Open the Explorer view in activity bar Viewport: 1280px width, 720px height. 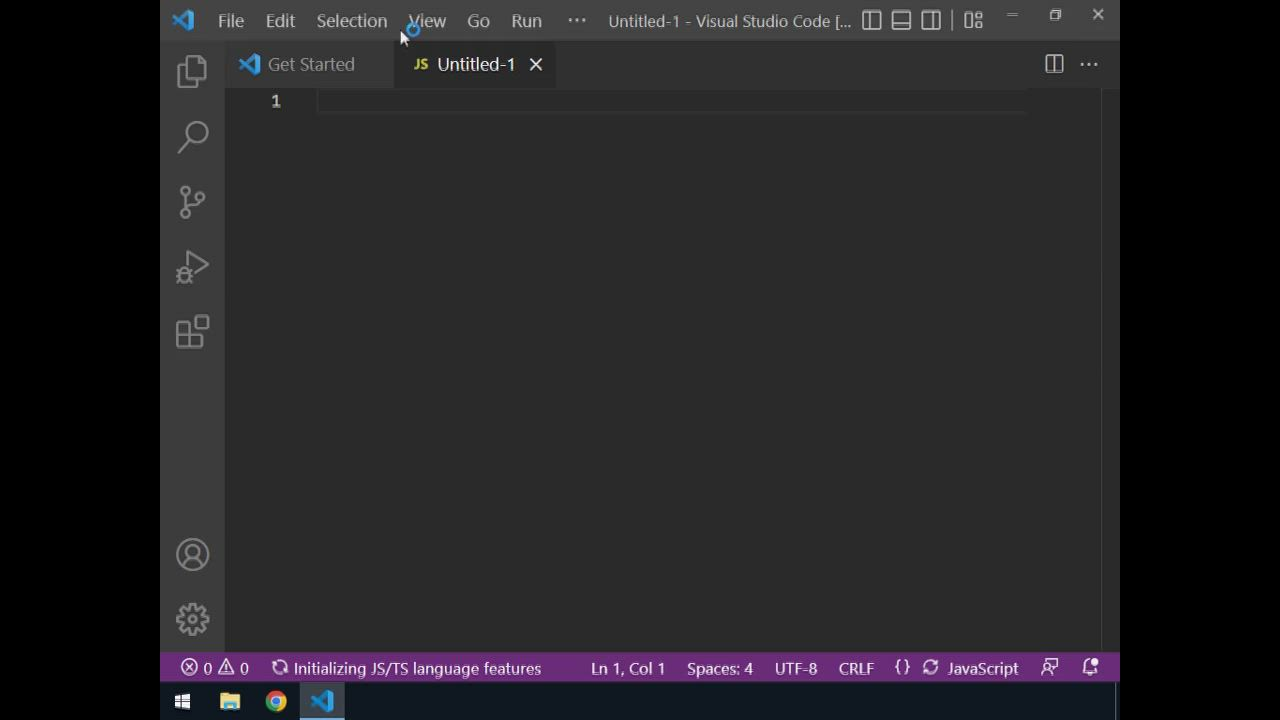tap(192, 71)
